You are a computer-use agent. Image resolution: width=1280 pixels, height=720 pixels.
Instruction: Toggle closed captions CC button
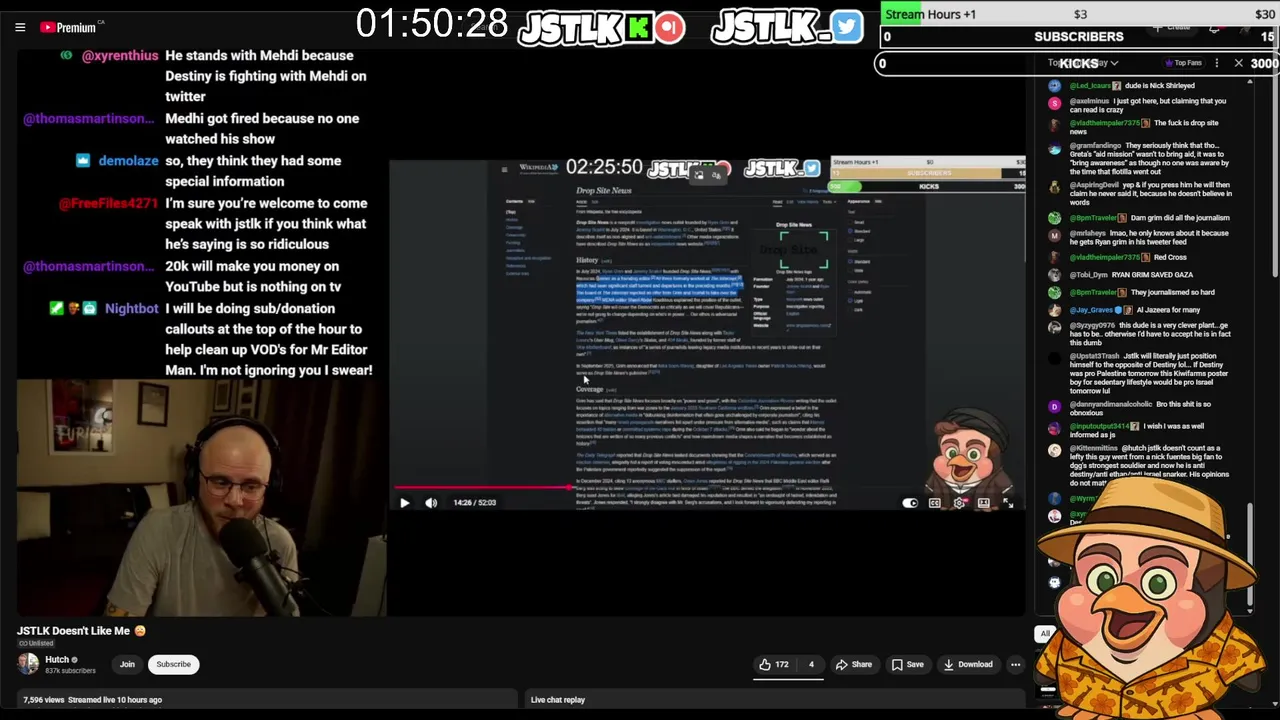(x=934, y=503)
